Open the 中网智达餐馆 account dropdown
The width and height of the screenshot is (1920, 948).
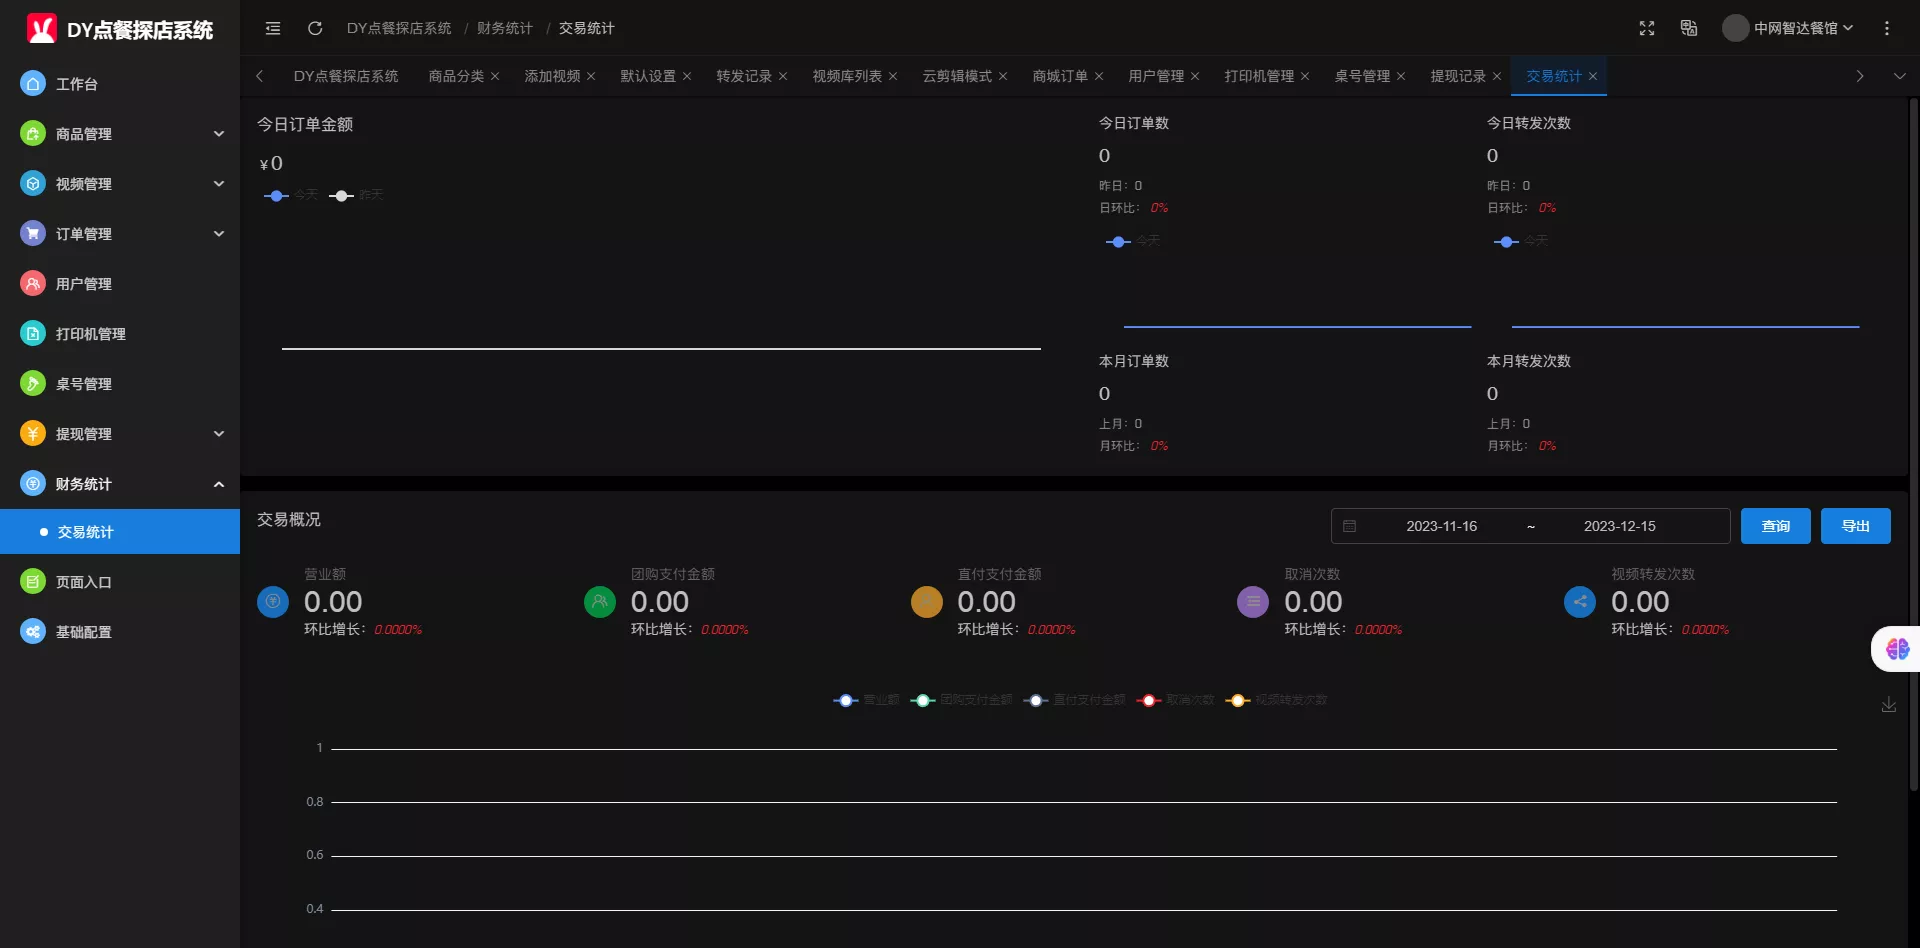[x=1789, y=28]
